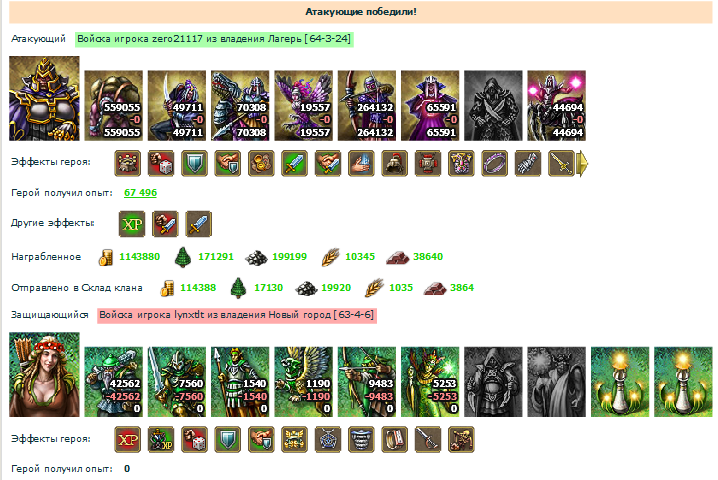Click the purple ring attacker effect icon
The image size is (718, 480).
495,163
